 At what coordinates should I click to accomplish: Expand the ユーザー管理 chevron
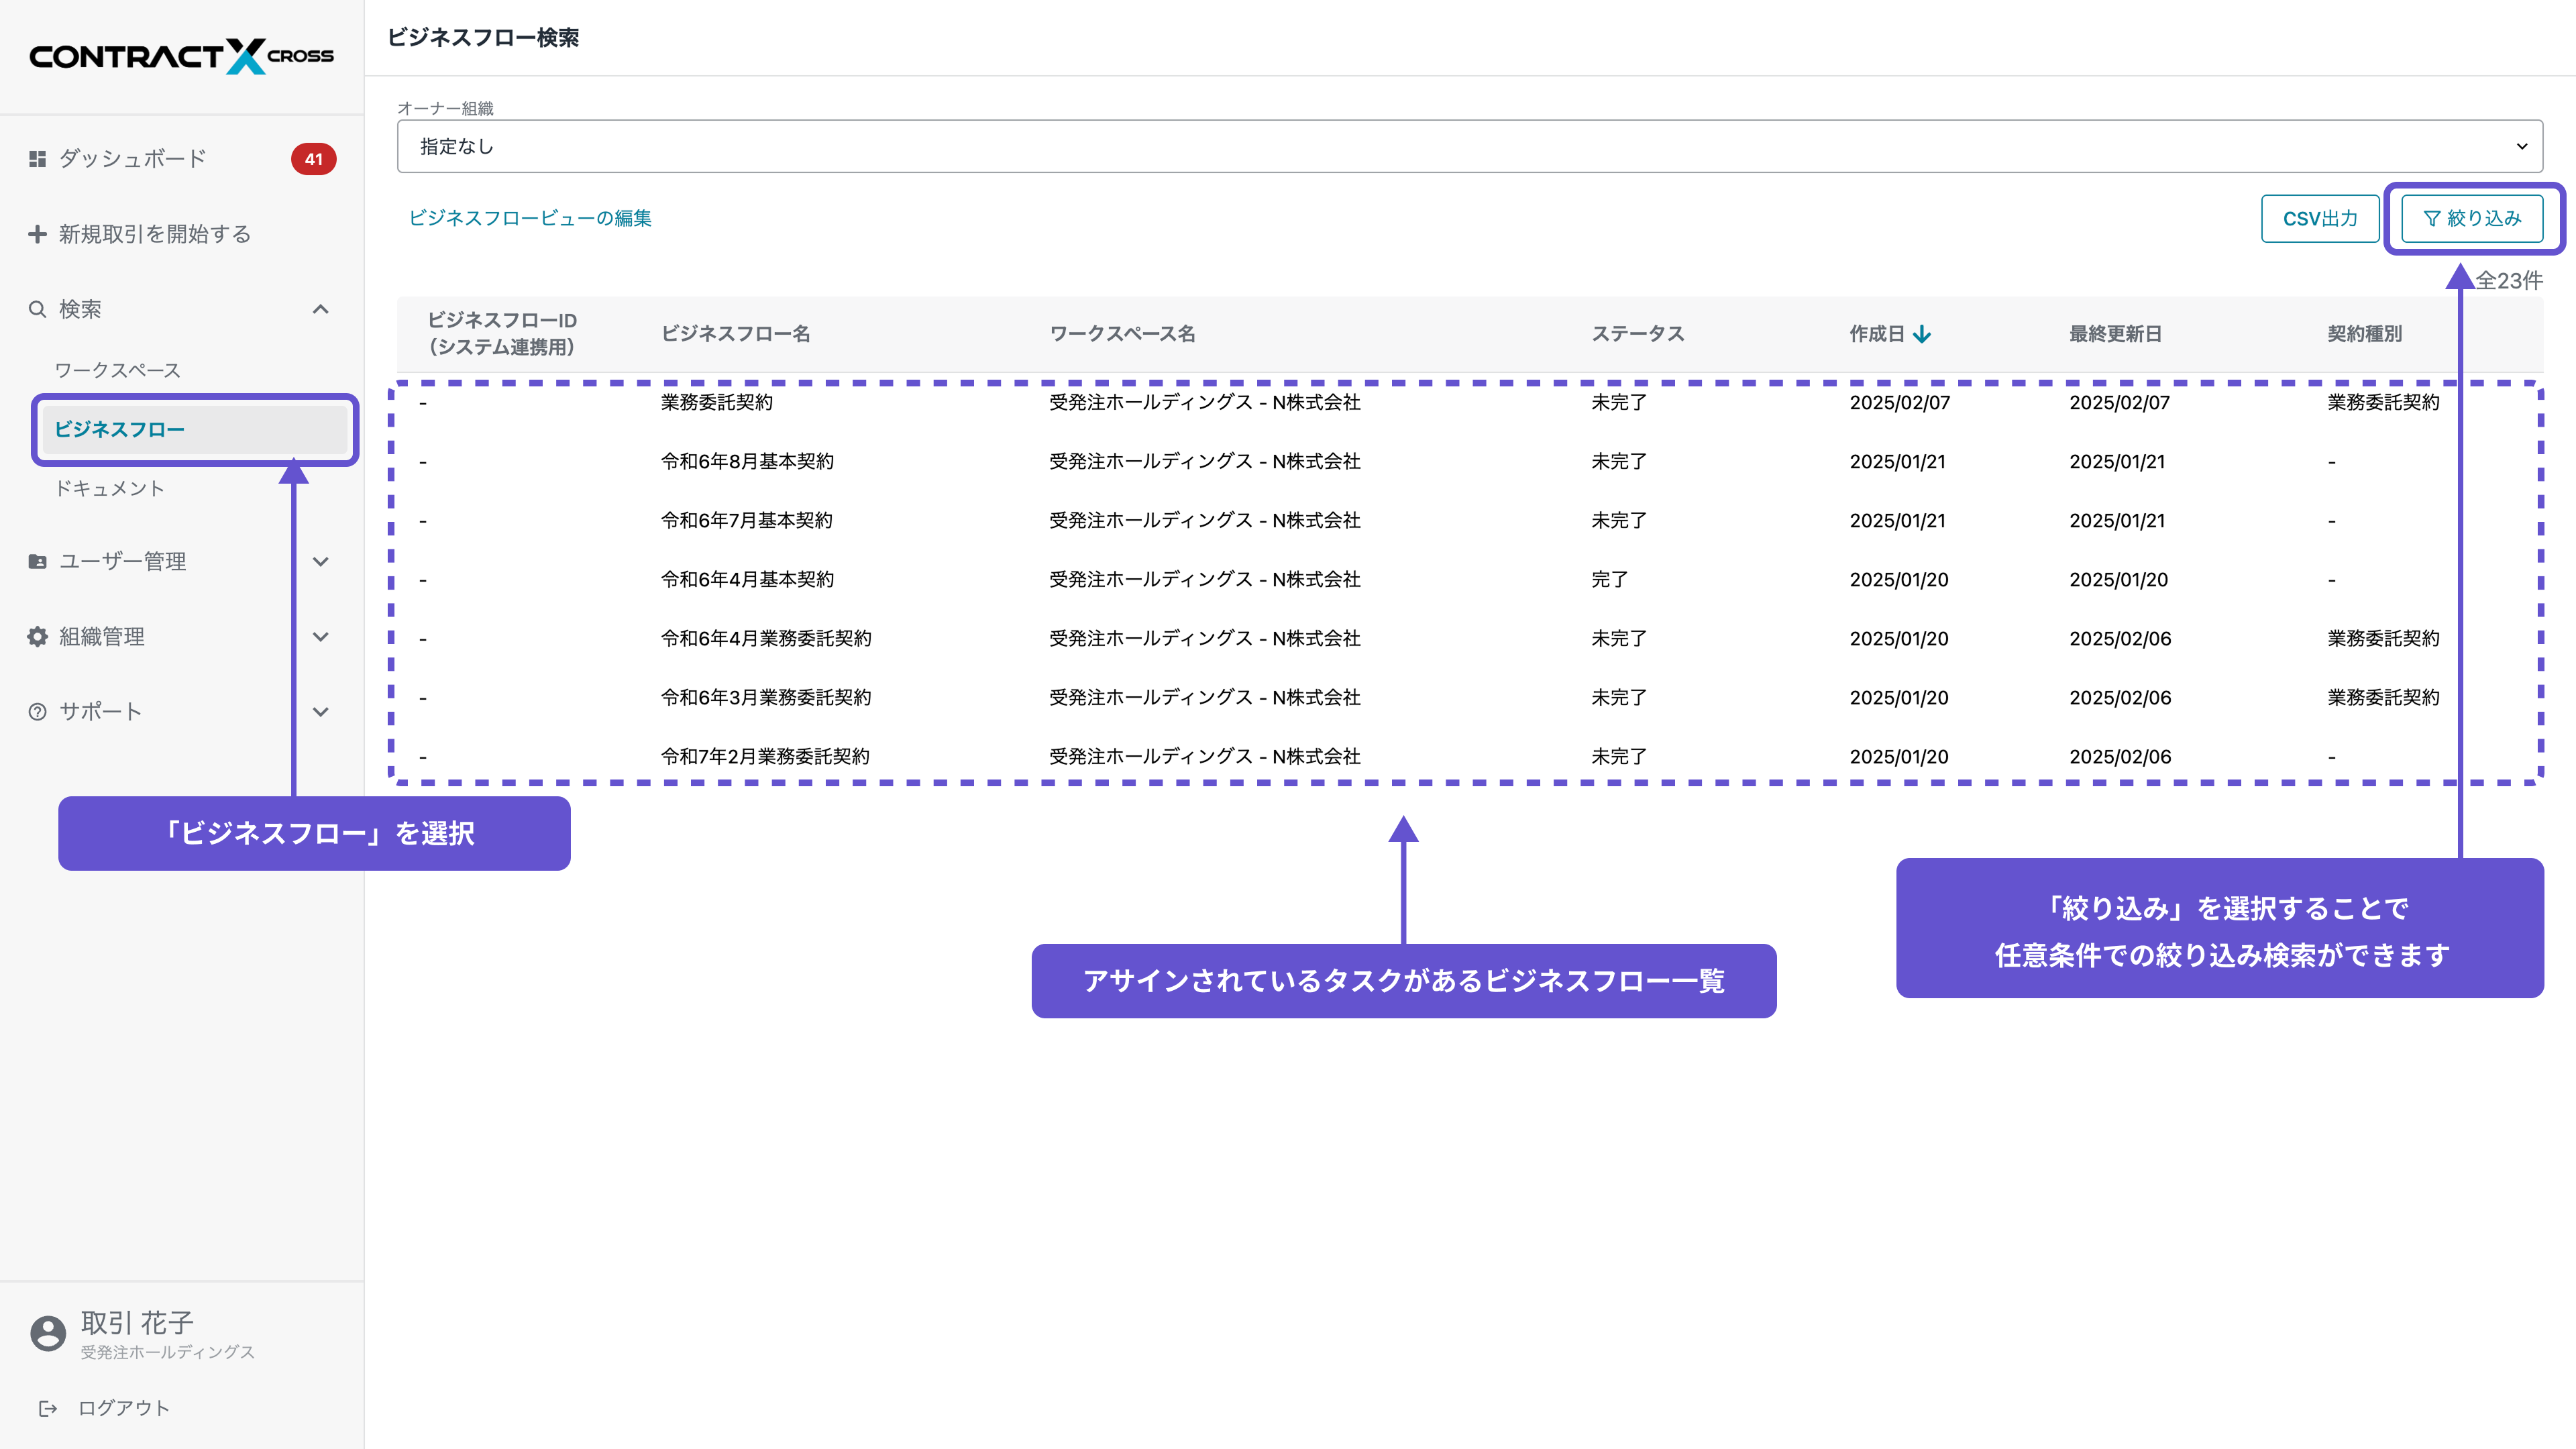pos(320,562)
